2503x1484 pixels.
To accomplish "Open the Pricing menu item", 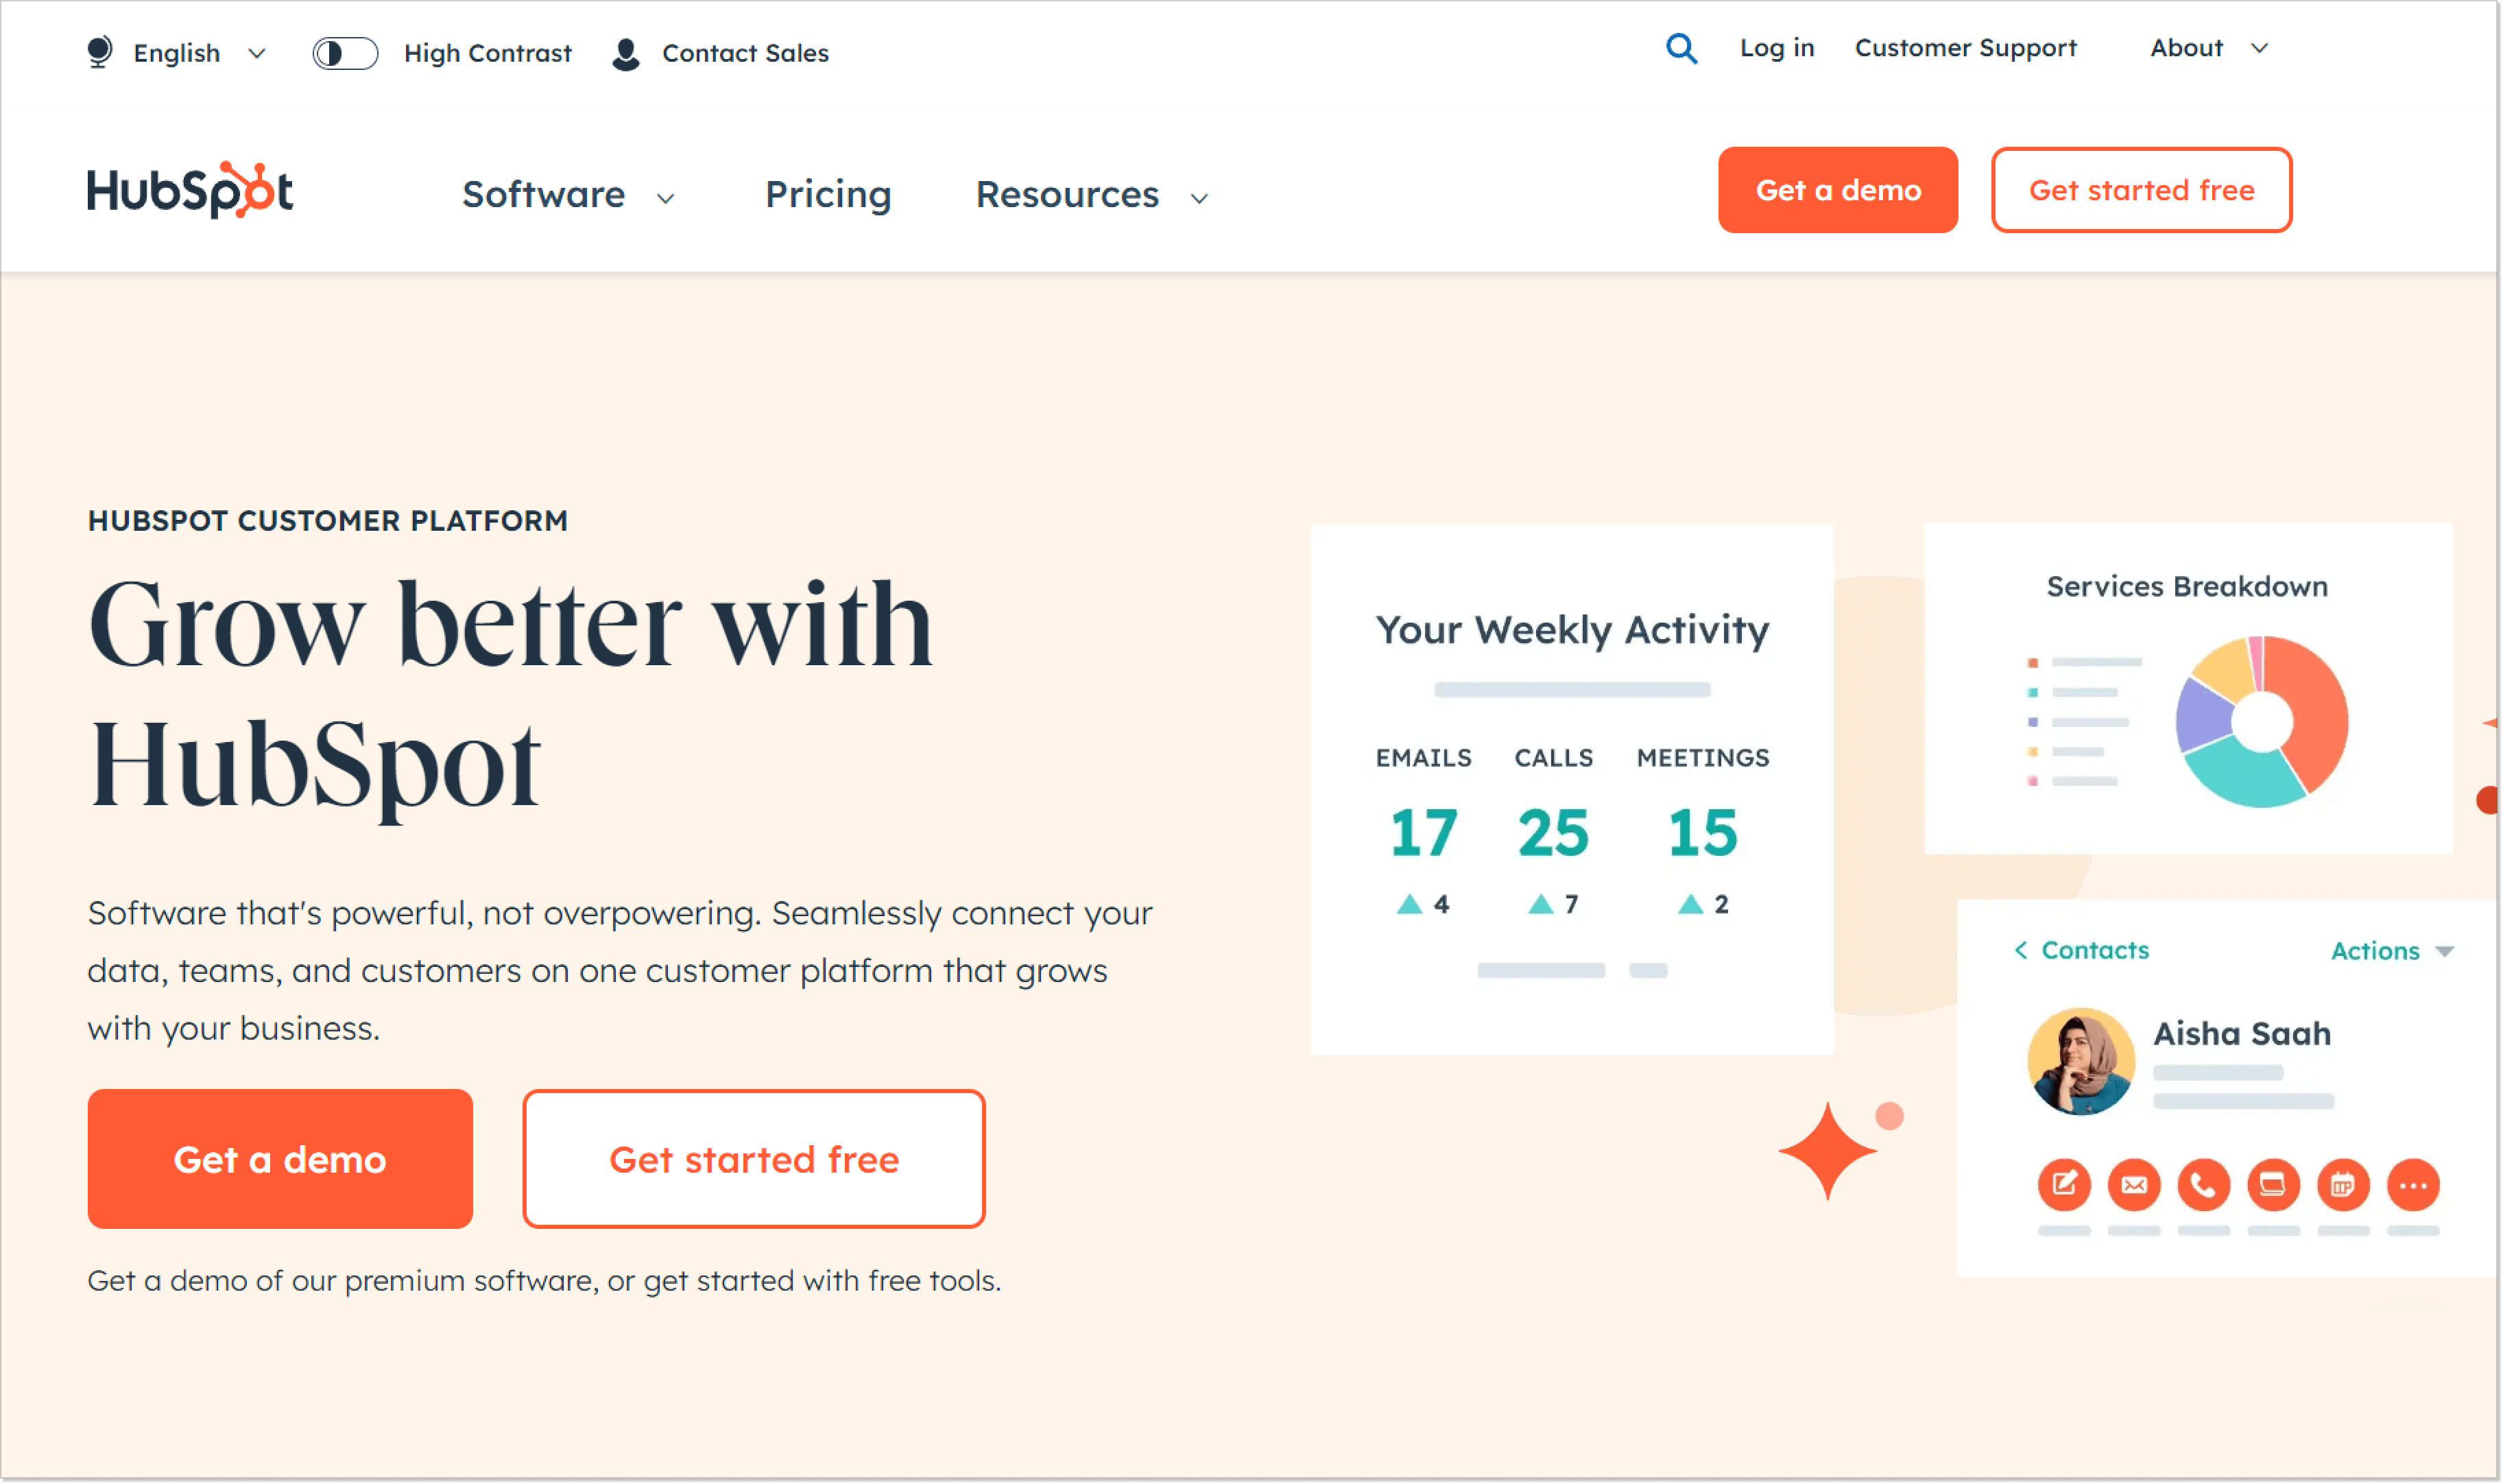I will click(828, 194).
